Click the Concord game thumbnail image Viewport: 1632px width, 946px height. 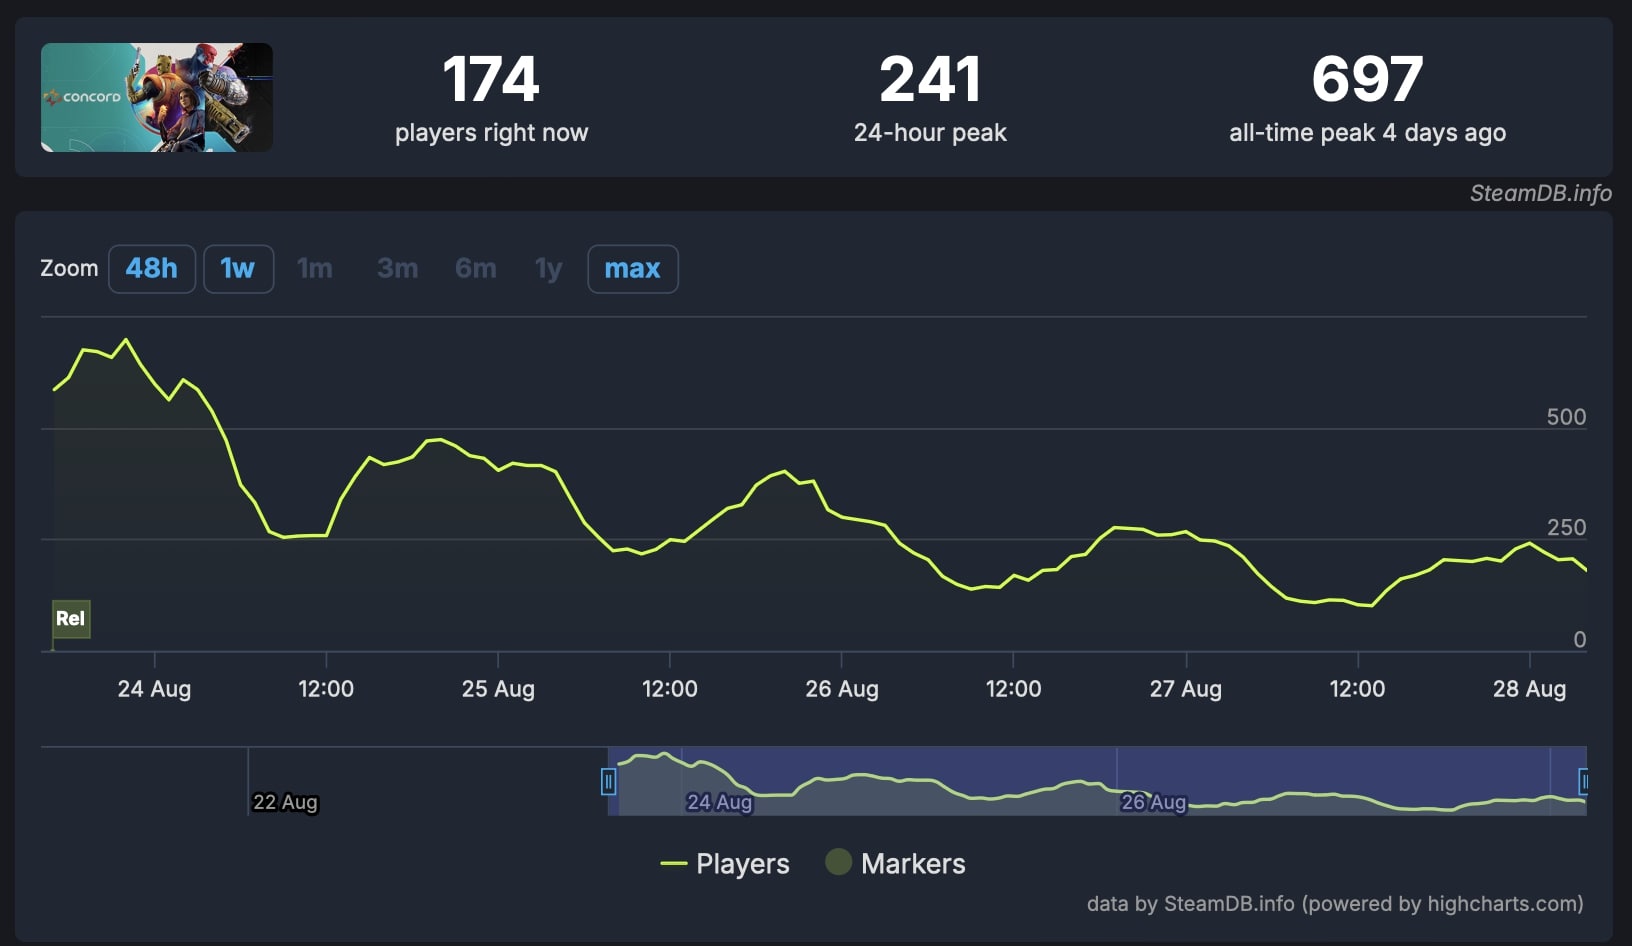[156, 97]
